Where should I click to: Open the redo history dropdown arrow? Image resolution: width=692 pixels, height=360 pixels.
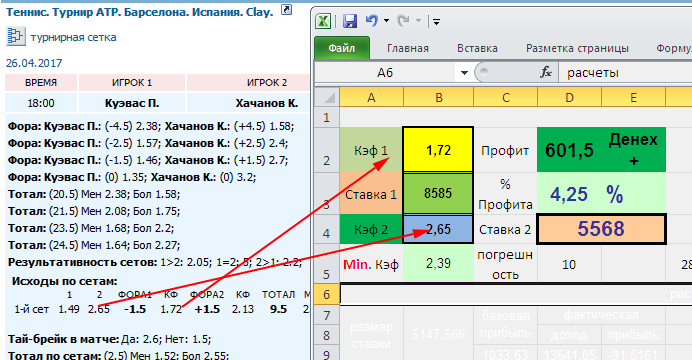click(x=418, y=21)
